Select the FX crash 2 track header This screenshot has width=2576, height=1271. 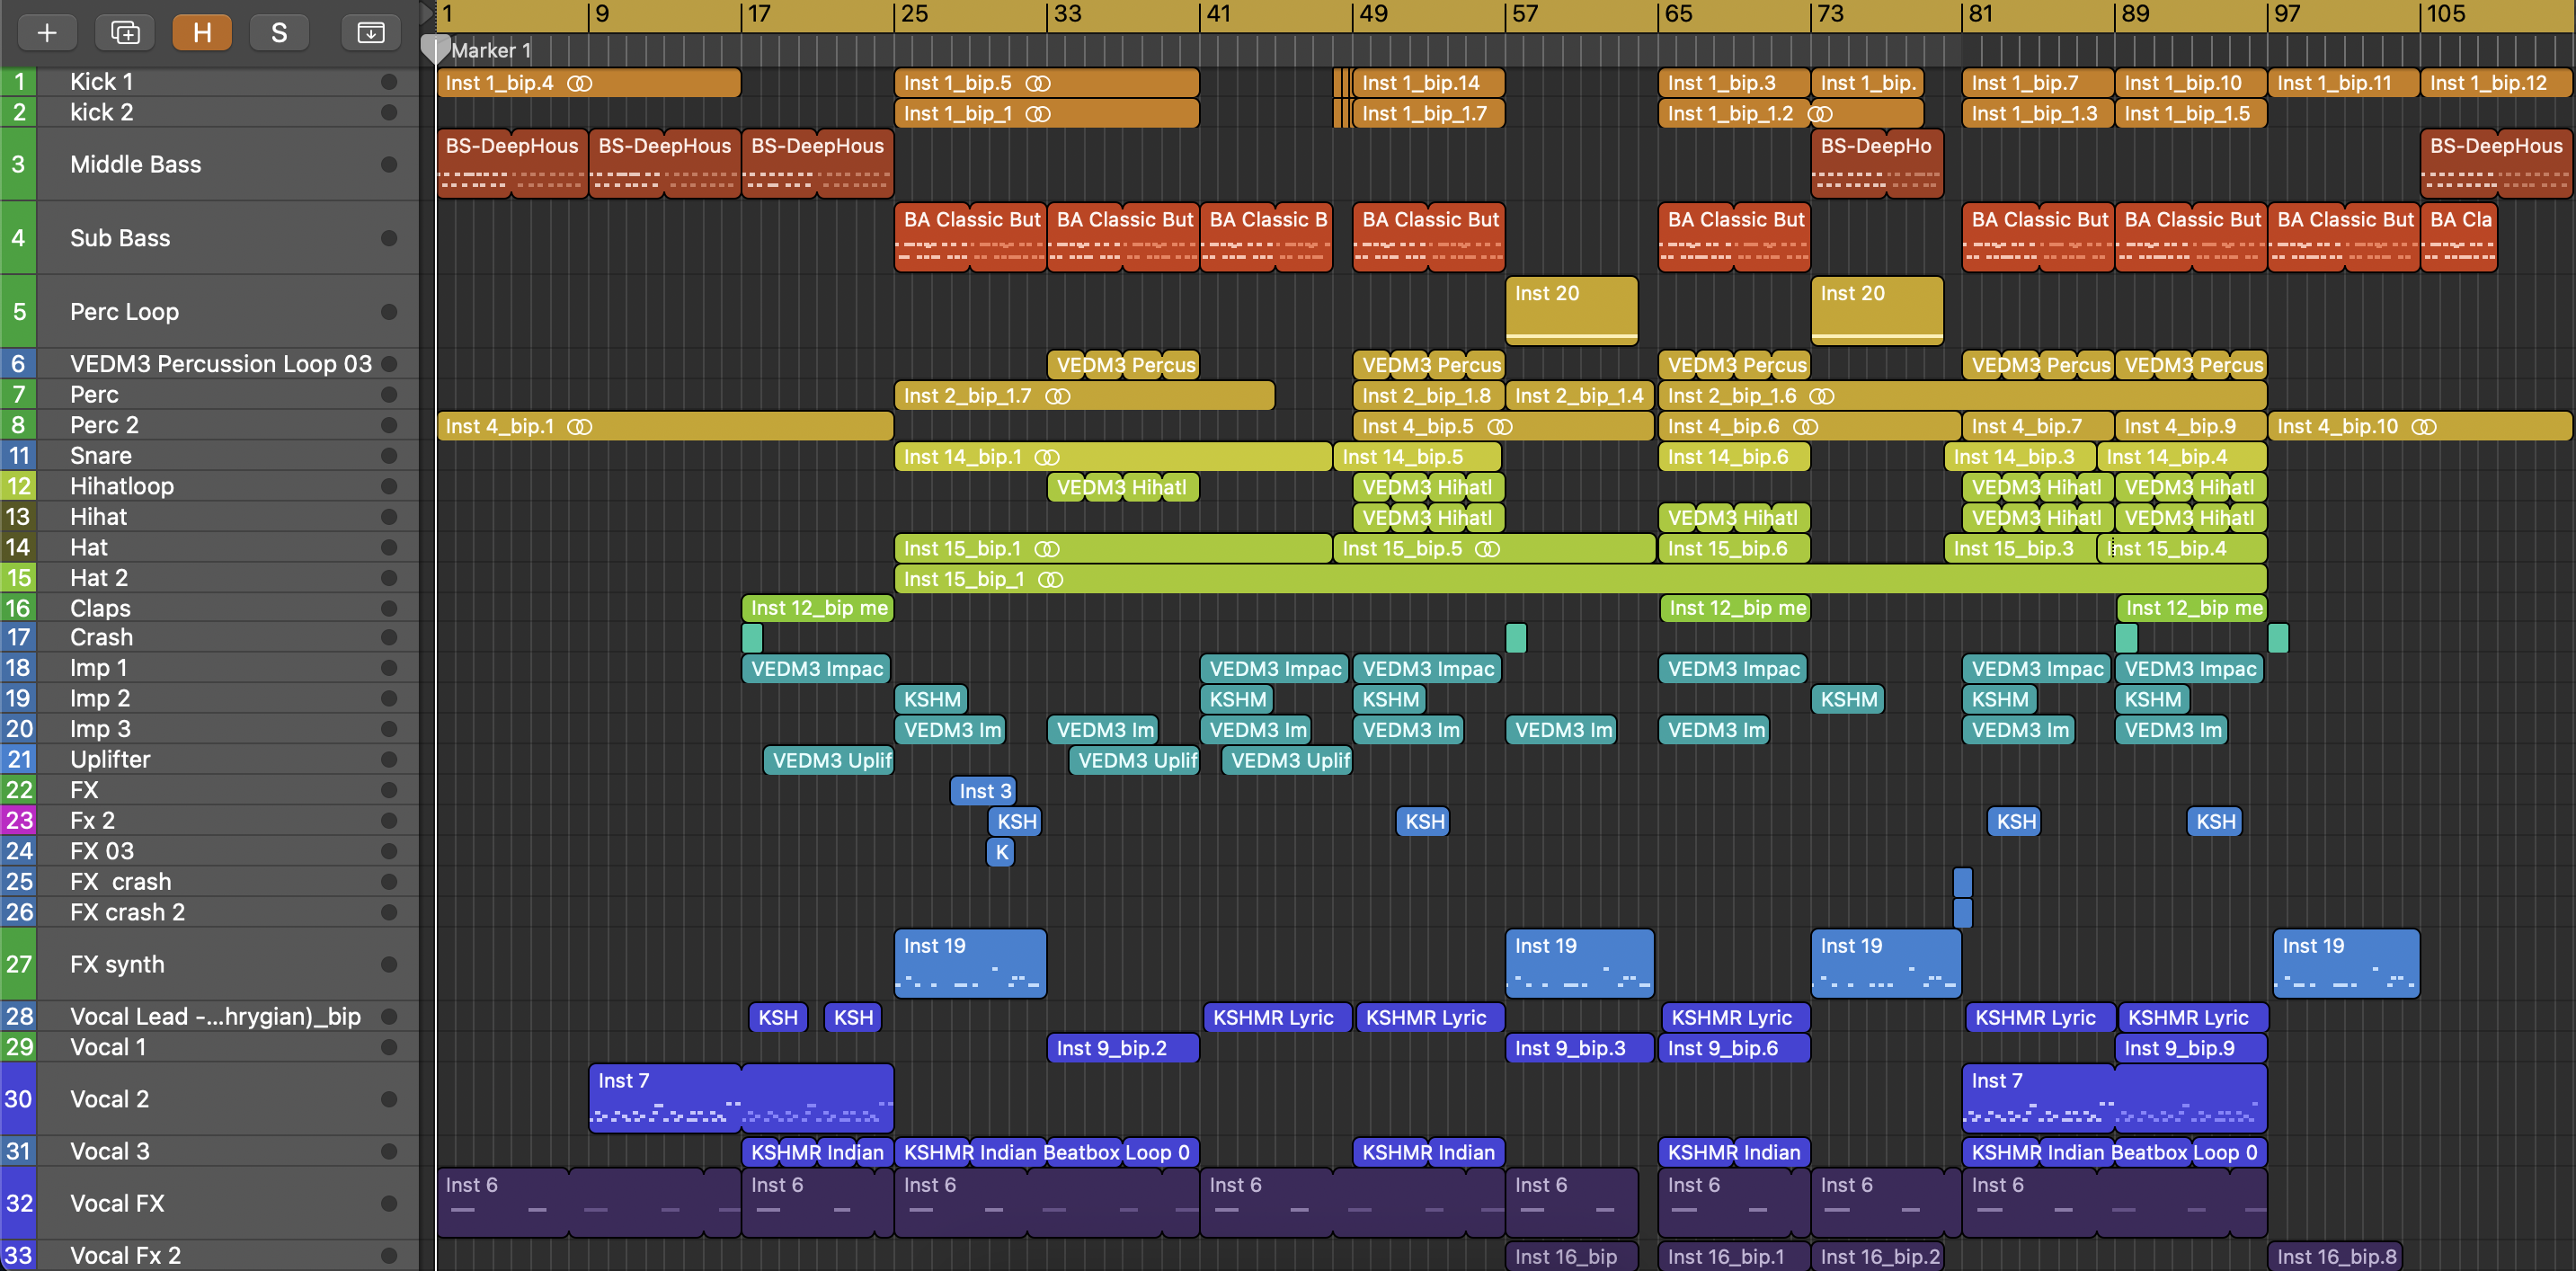click(x=210, y=912)
